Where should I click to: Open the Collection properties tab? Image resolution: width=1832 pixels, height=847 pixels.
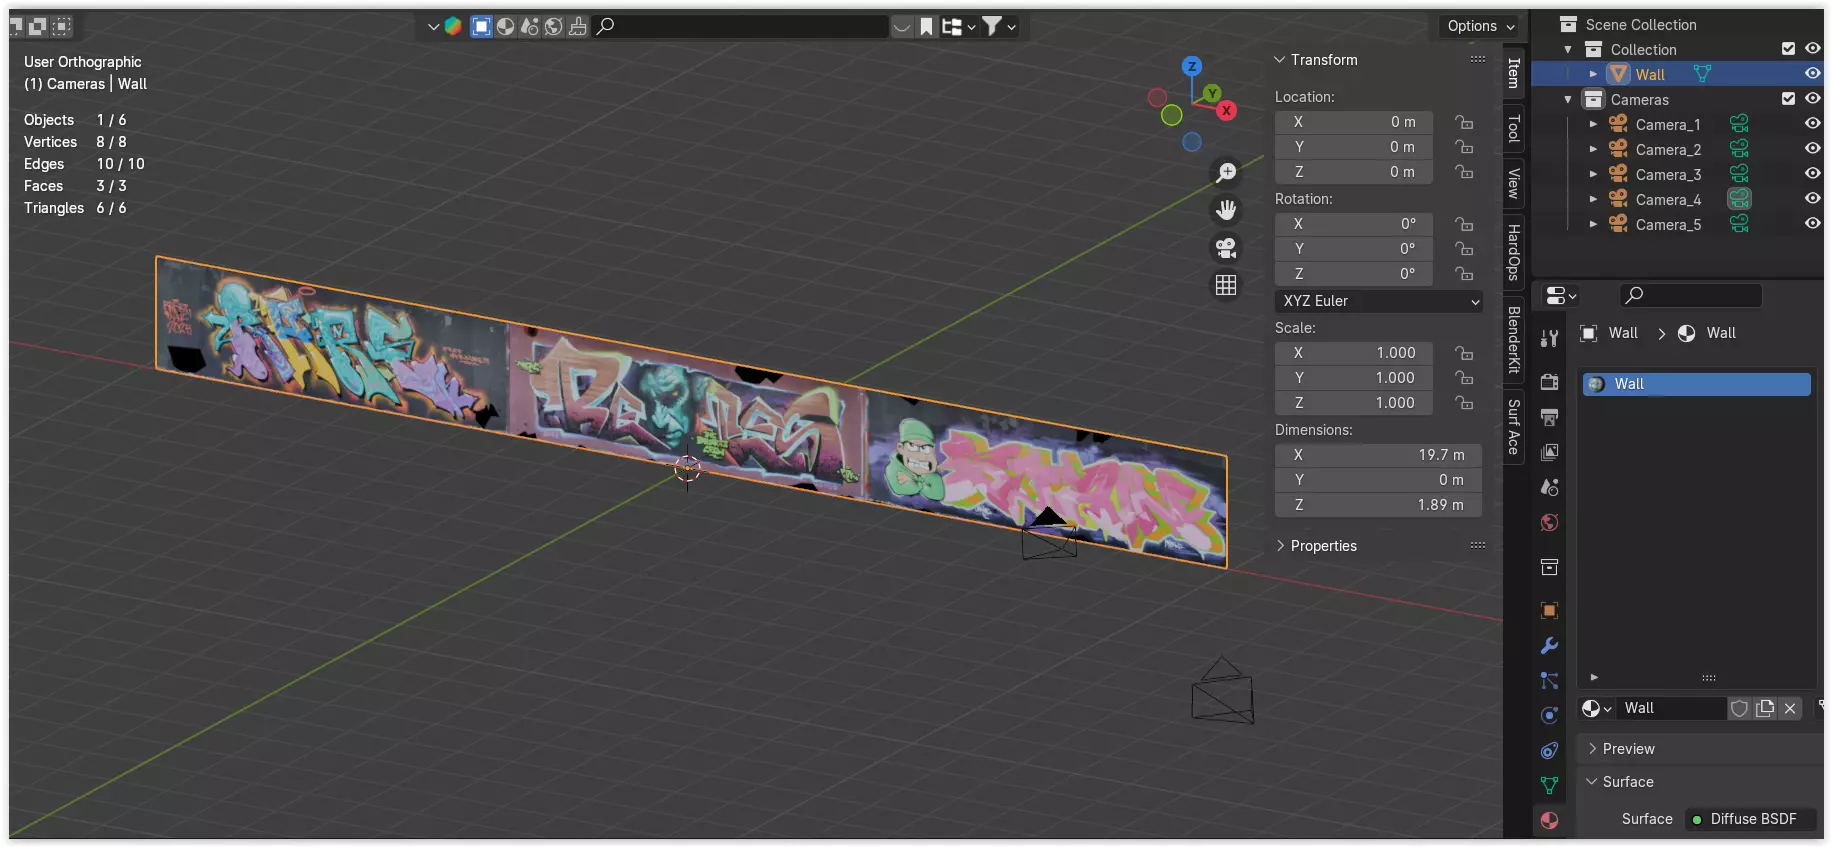(x=1549, y=567)
